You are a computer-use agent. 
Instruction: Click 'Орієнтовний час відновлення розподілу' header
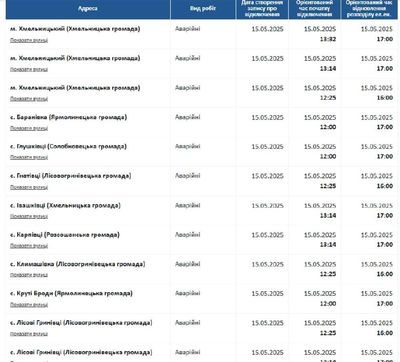[x=369, y=8]
